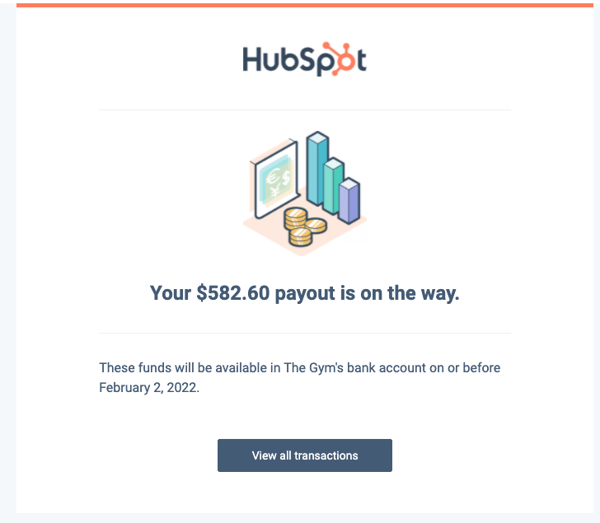Click the word 'payout' in the headline
Viewport: 600px width, 523px height.
tap(305, 294)
